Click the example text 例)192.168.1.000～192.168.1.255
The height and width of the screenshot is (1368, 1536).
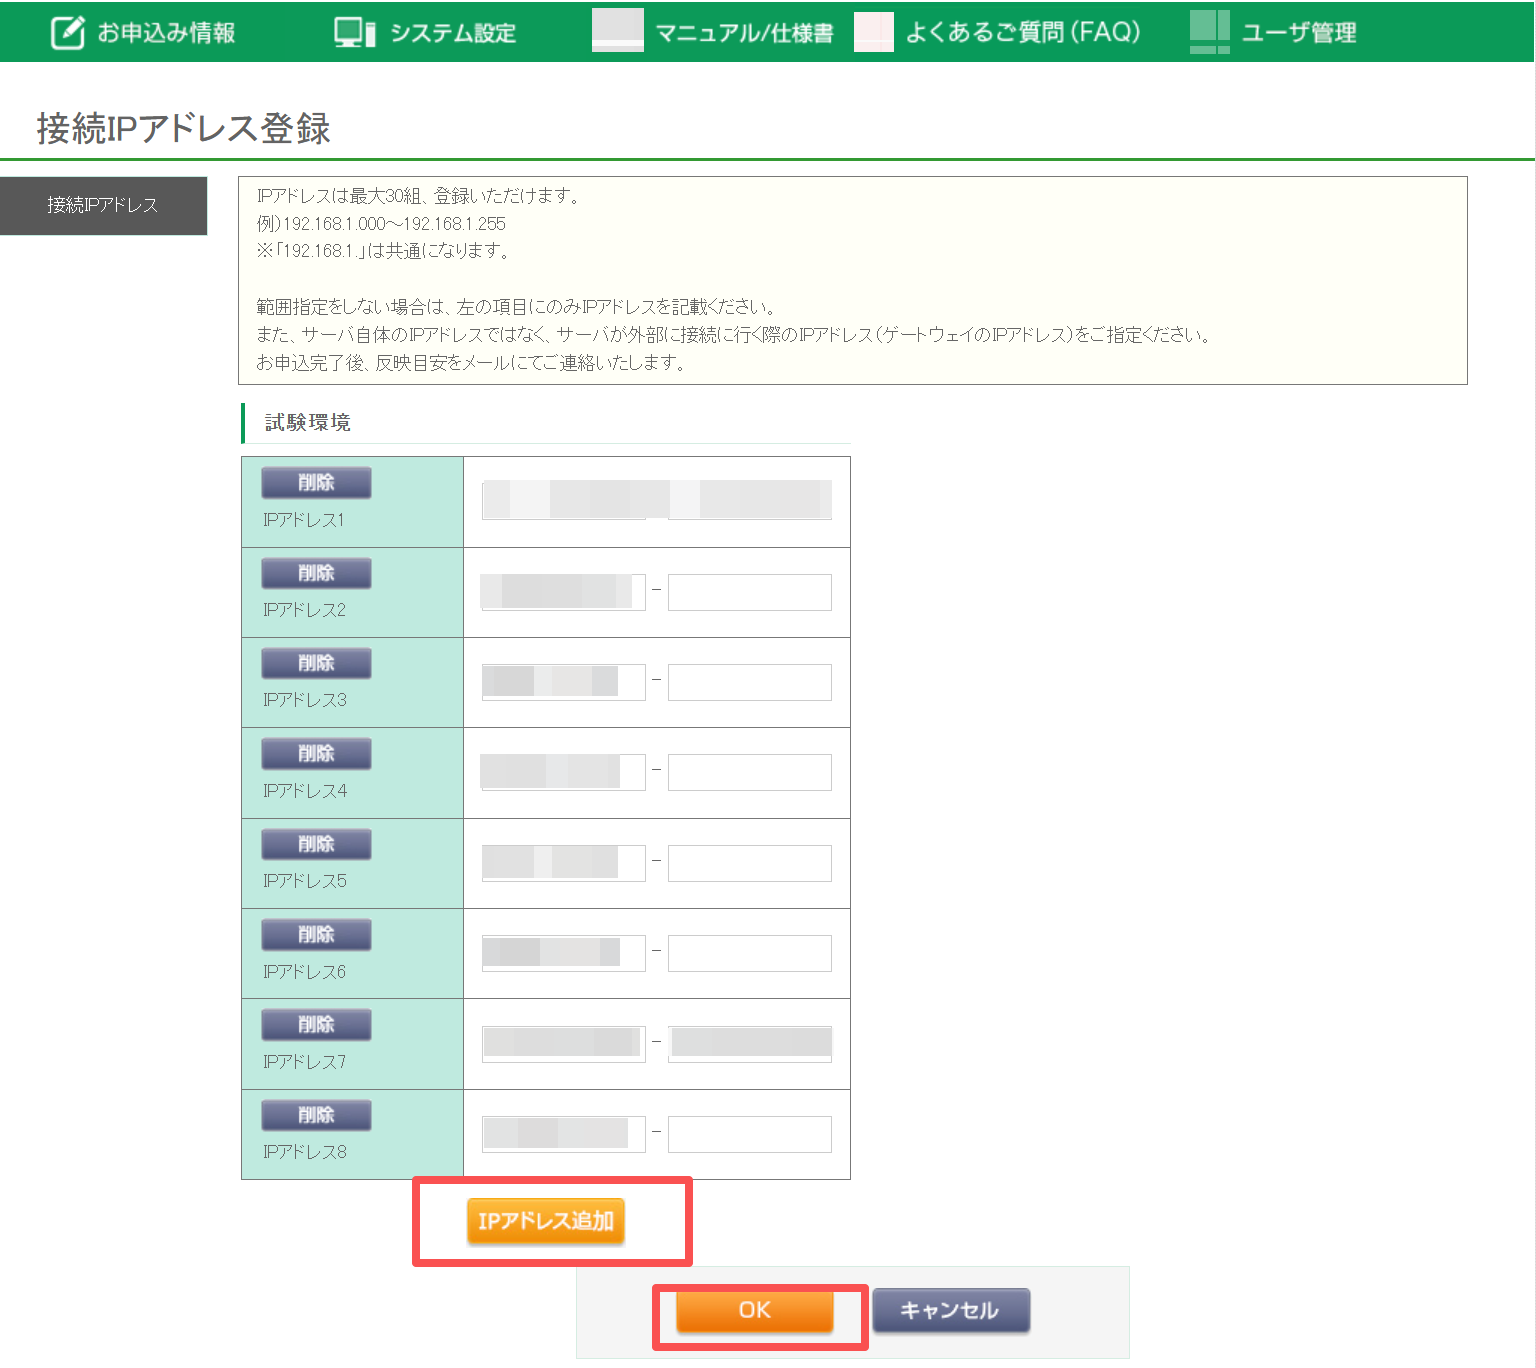(381, 224)
